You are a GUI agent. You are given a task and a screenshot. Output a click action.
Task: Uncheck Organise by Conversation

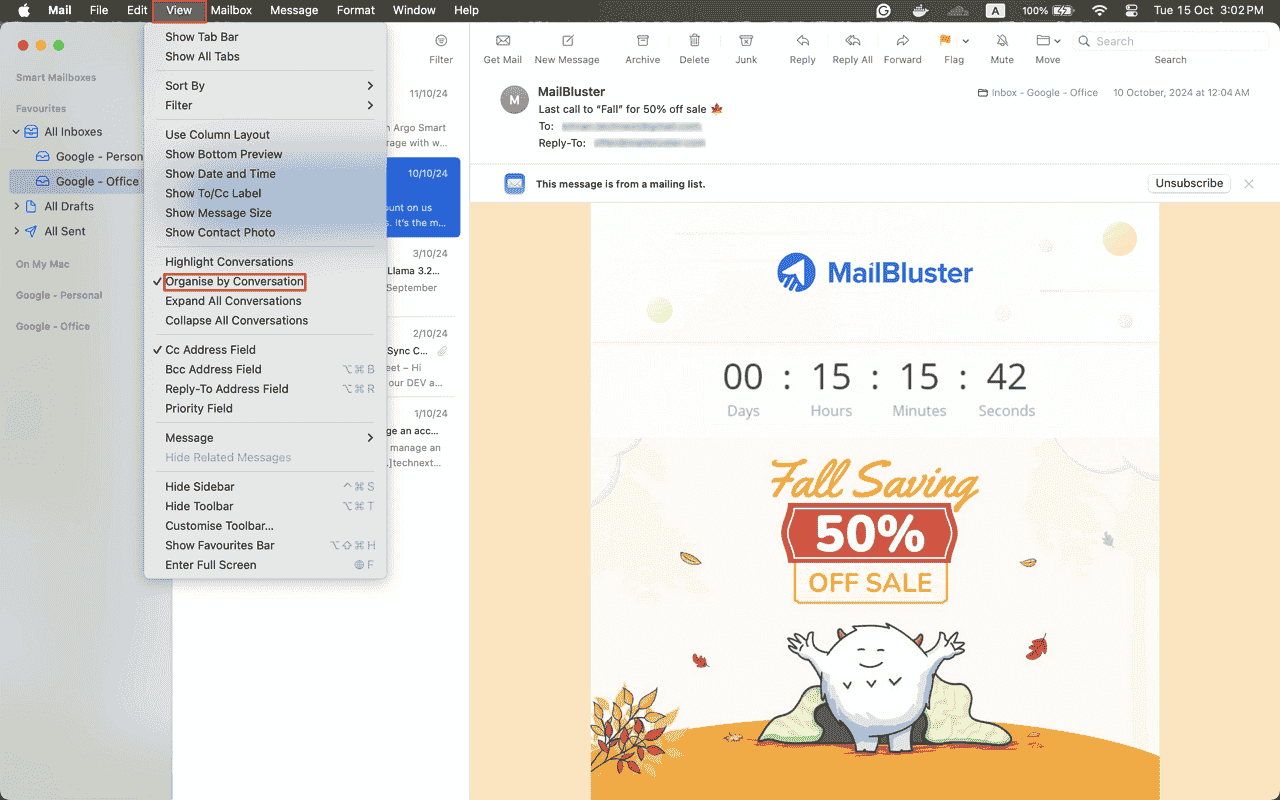tap(236, 281)
